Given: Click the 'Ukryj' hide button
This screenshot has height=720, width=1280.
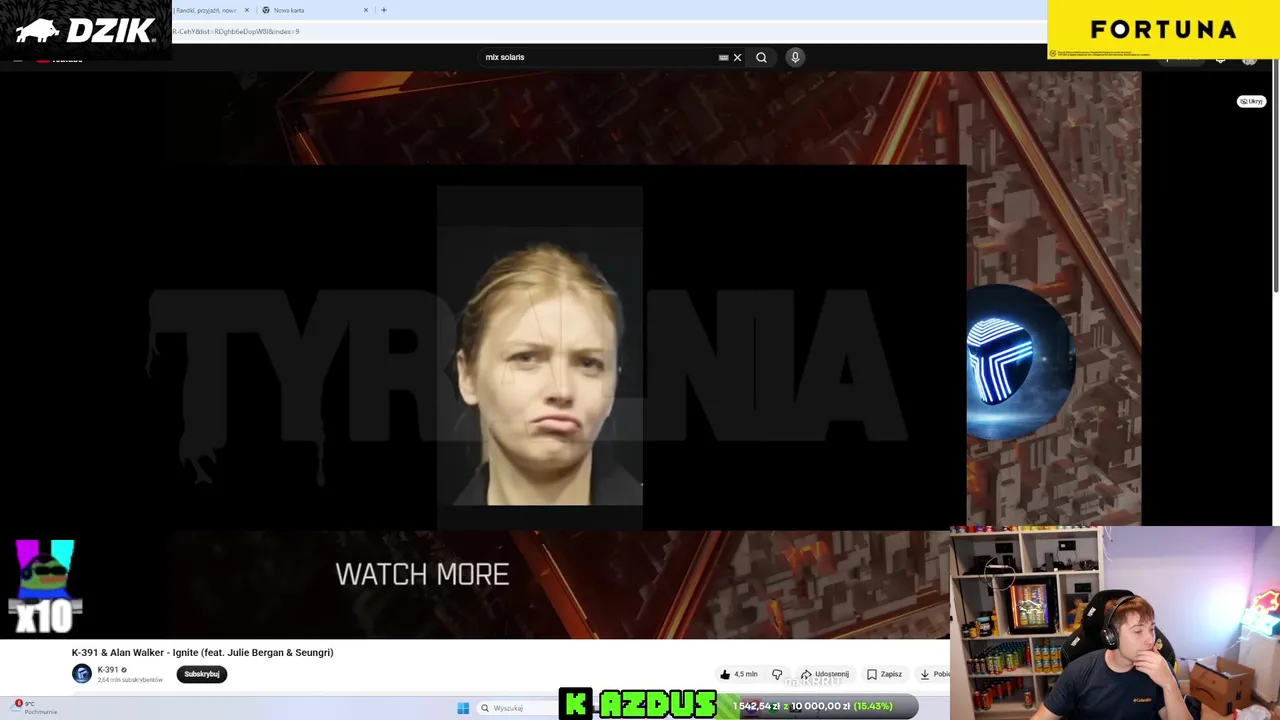Looking at the screenshot, I should (1251, 101).
